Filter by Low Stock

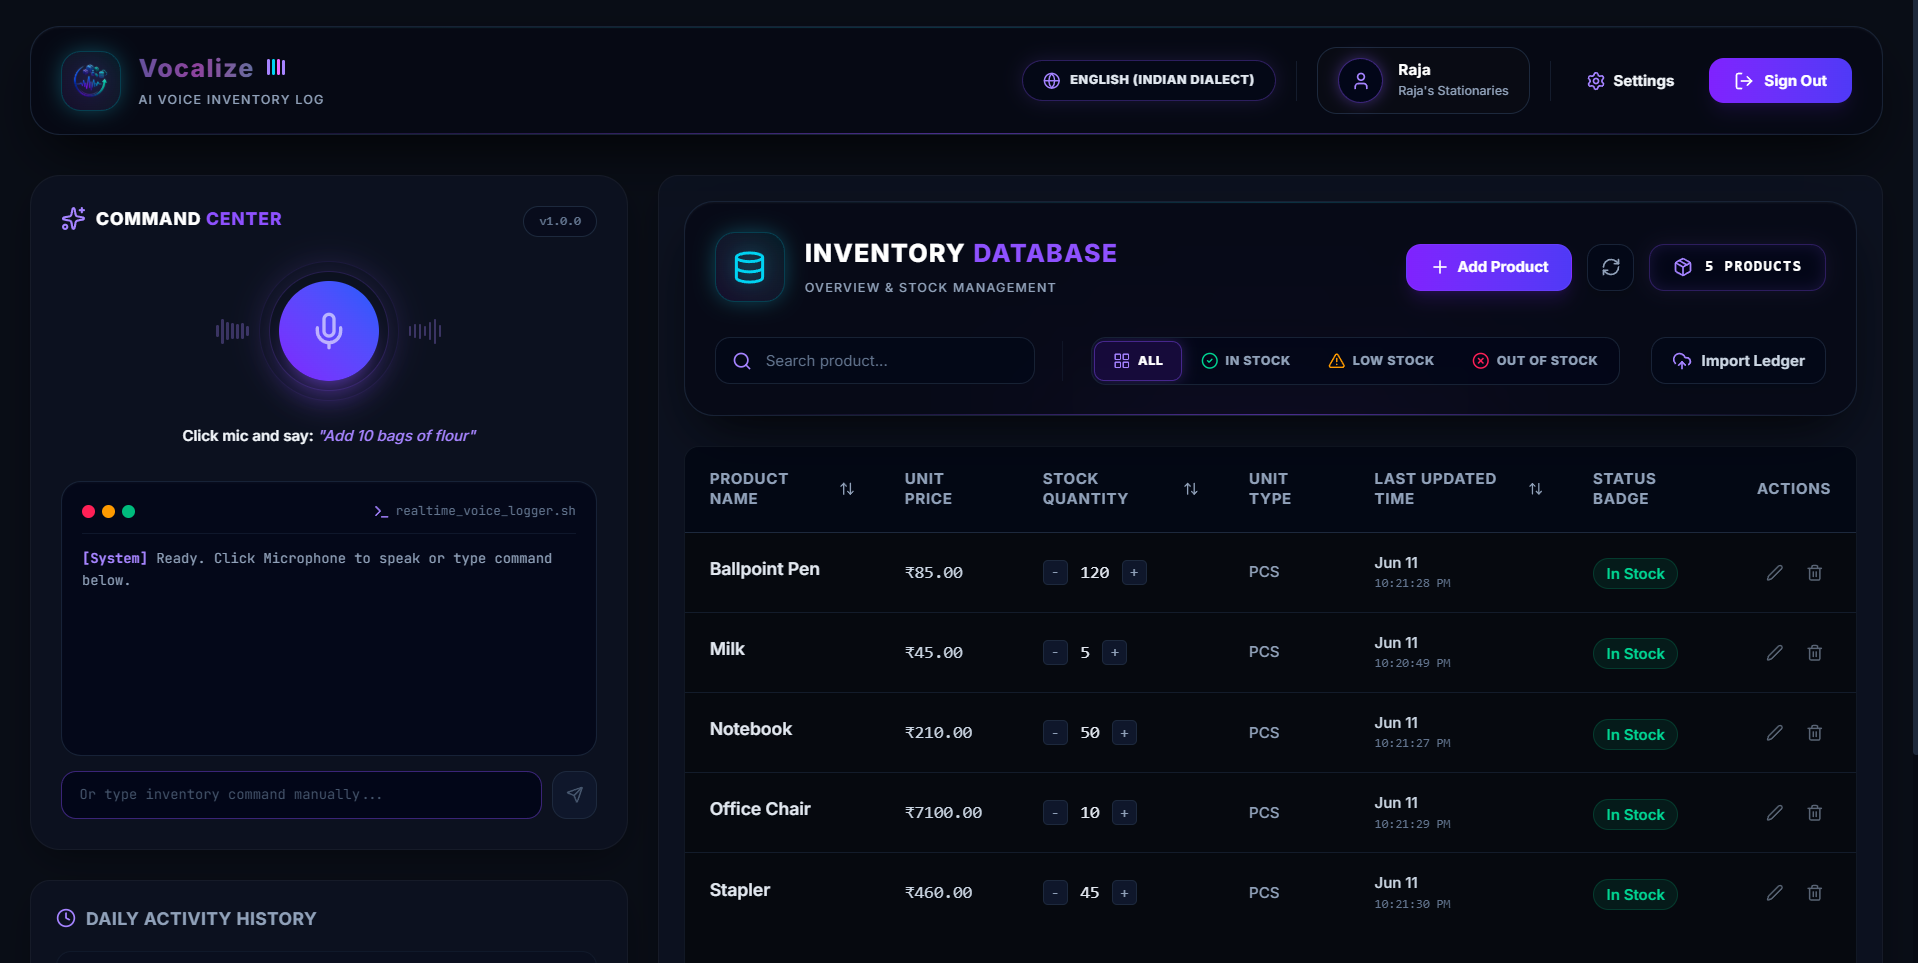coord(1381,361)
